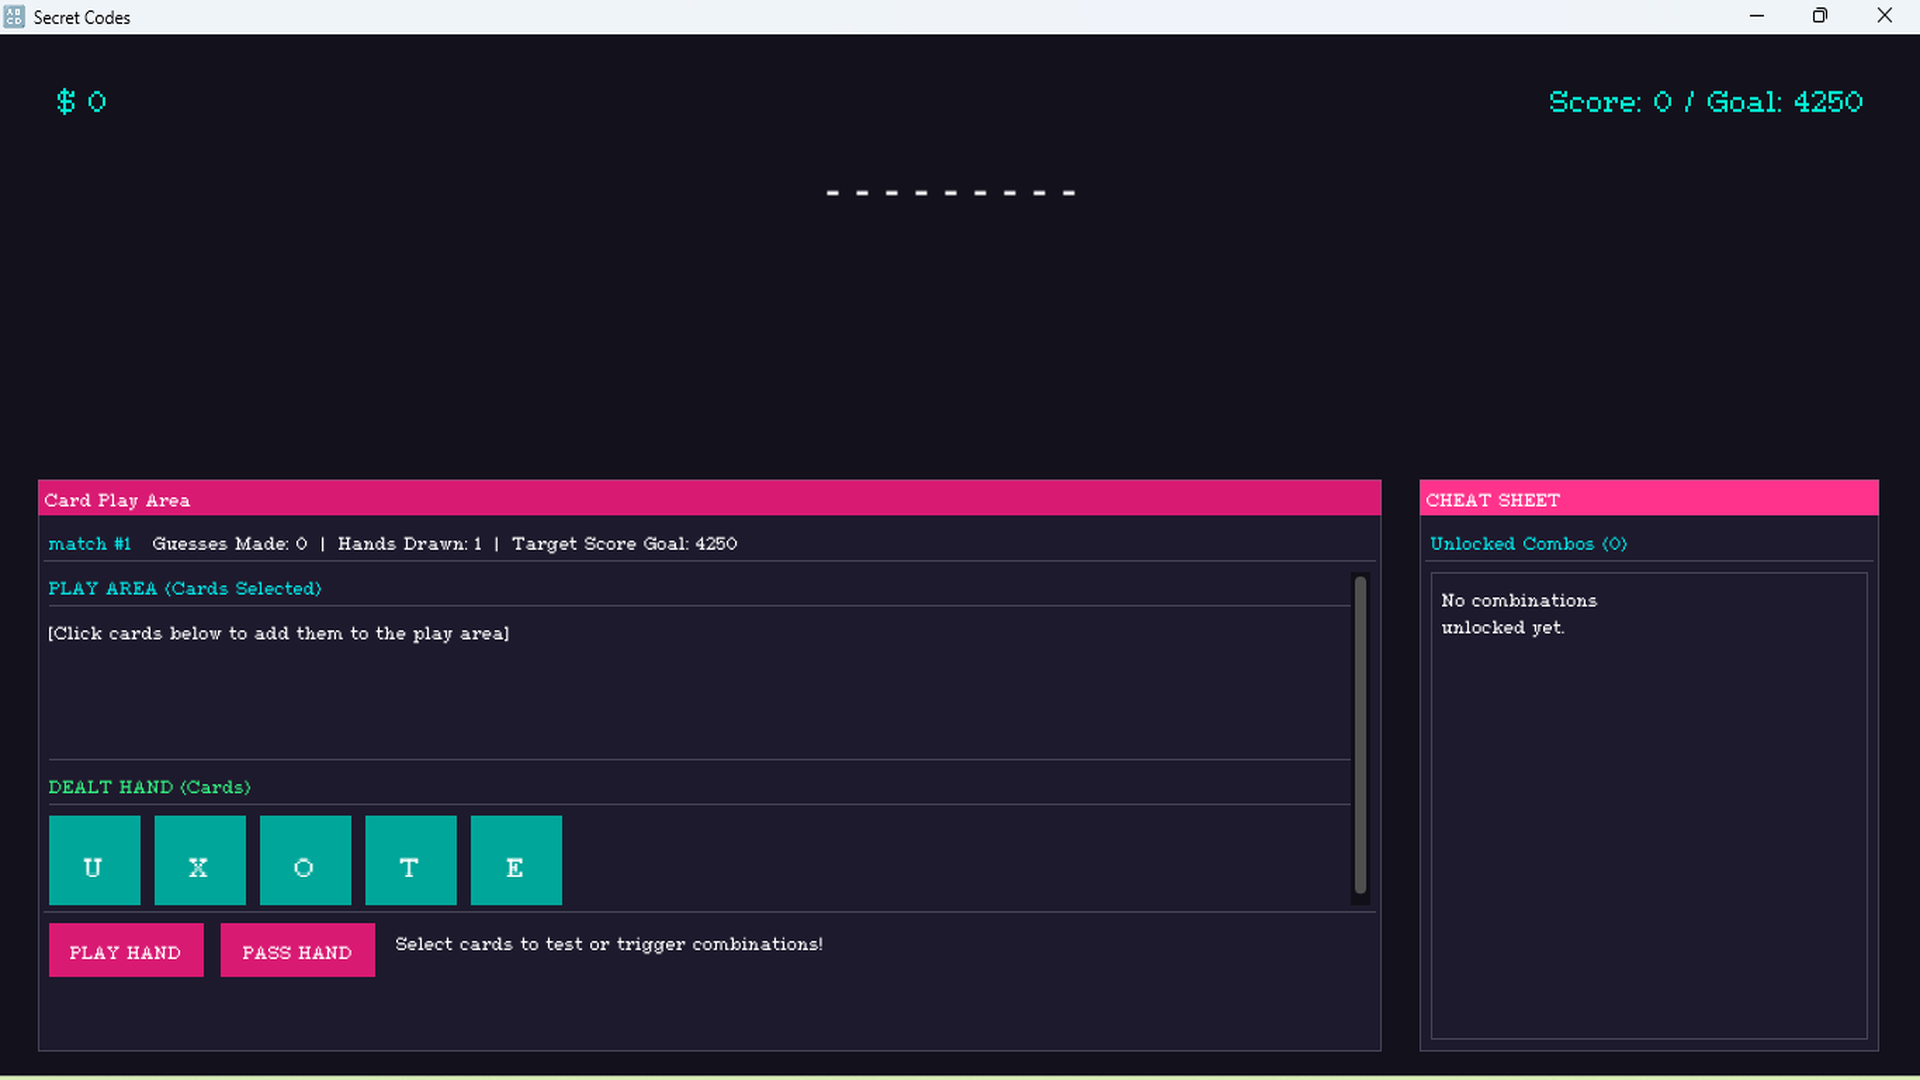Click the Score: 0 / Goal: 4250 readout
1920x1080 pixels.
(1705, 102)
